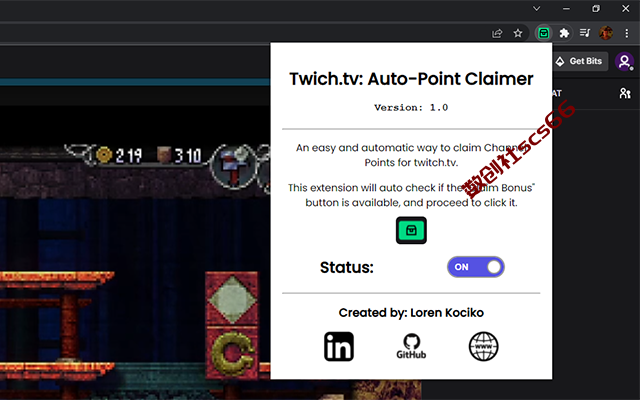Open the Chrome profile avatar
Image resolution: width=640 pixels, height=400 pixels.
click(606, 33)
